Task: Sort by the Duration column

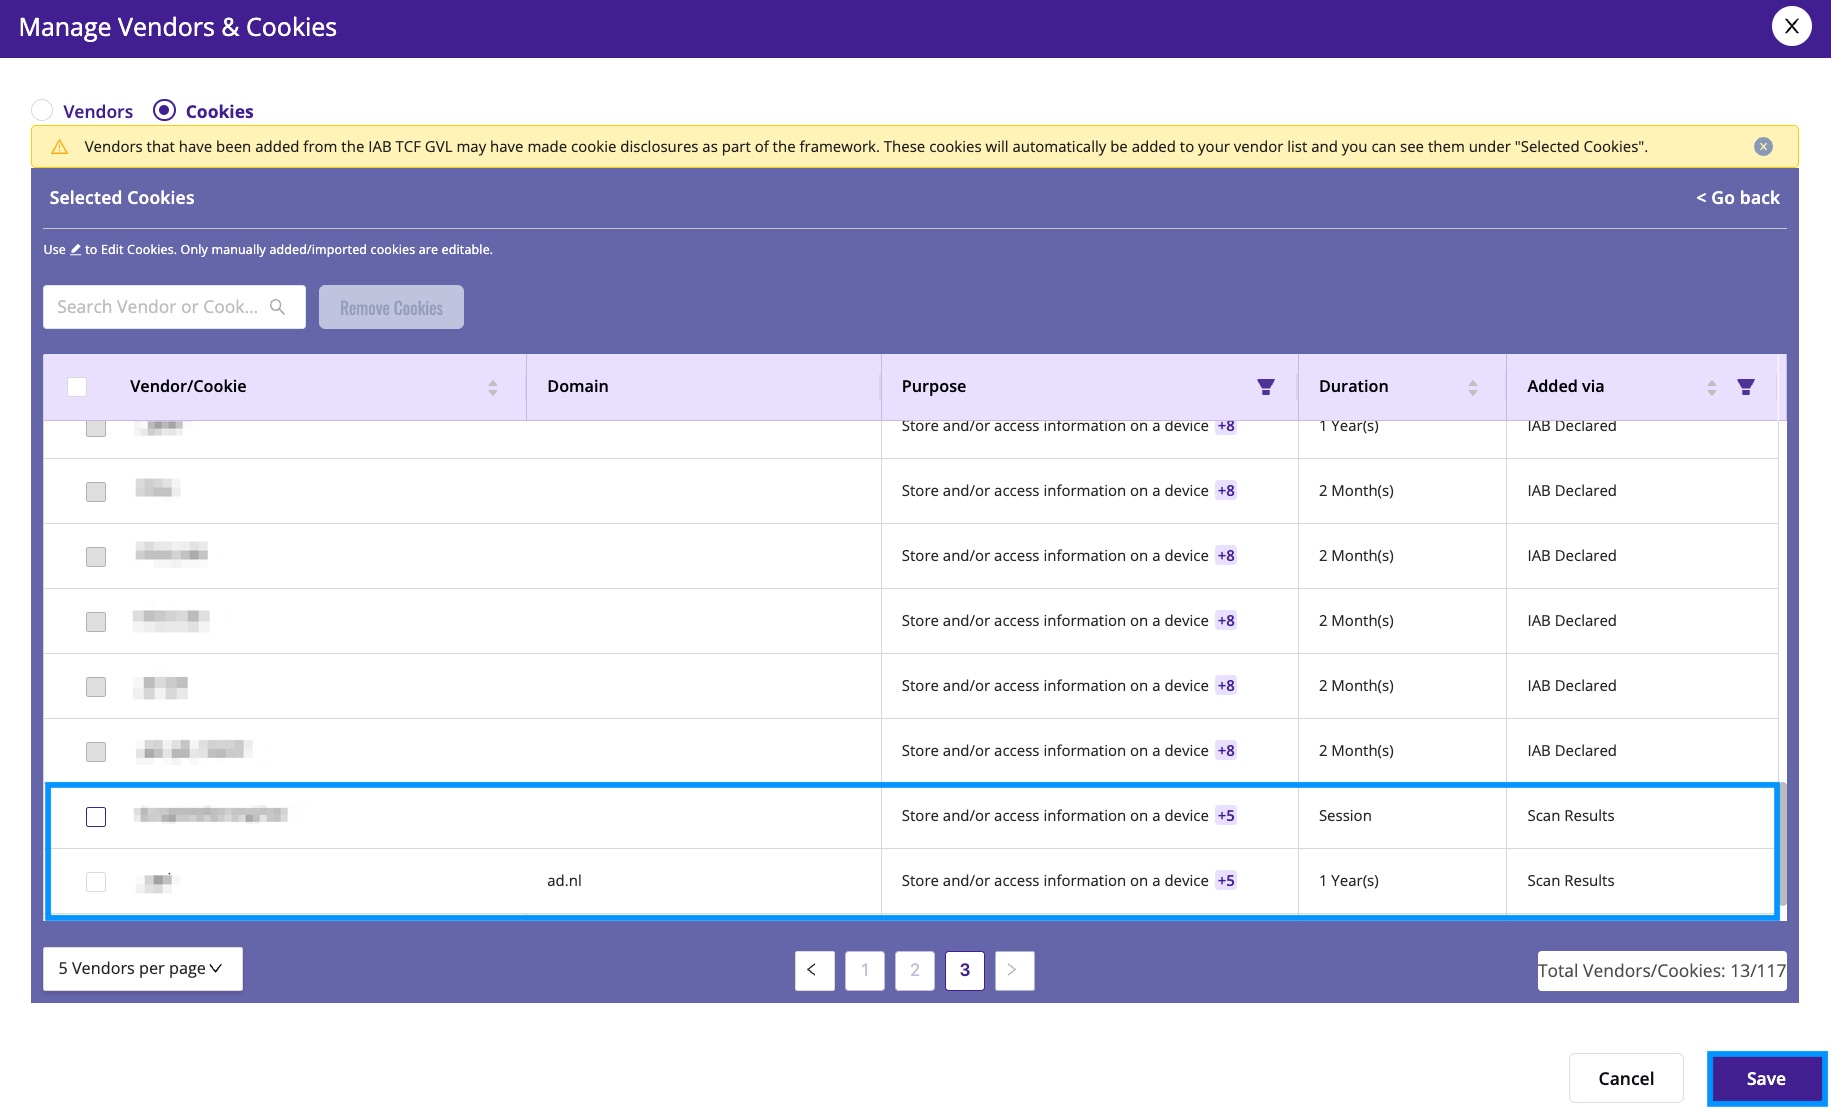Action: [1472, 387]
